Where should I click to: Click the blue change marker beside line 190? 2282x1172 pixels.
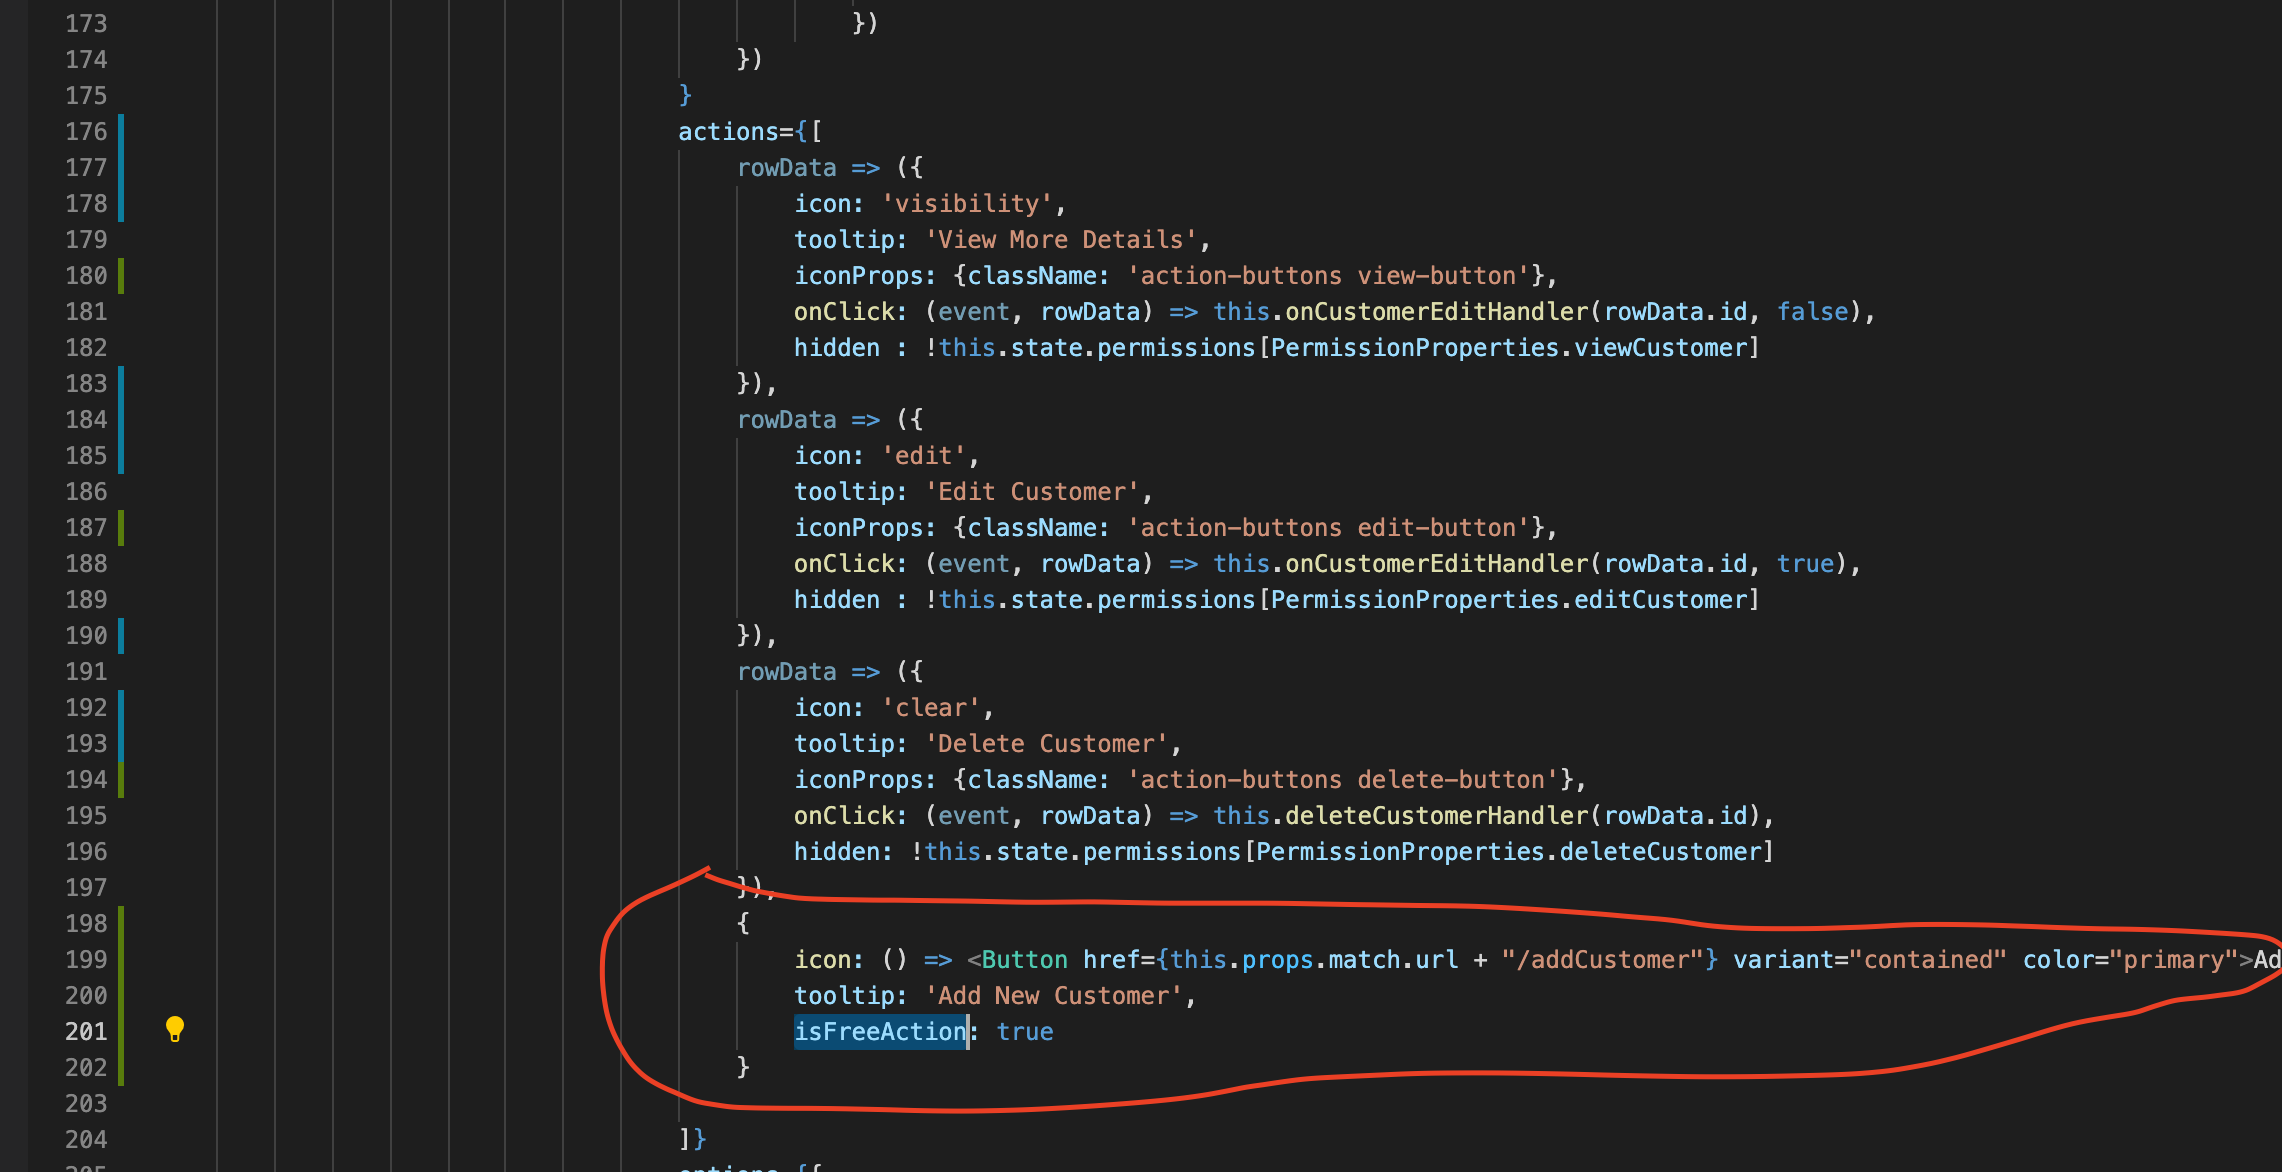coord(121,636)
